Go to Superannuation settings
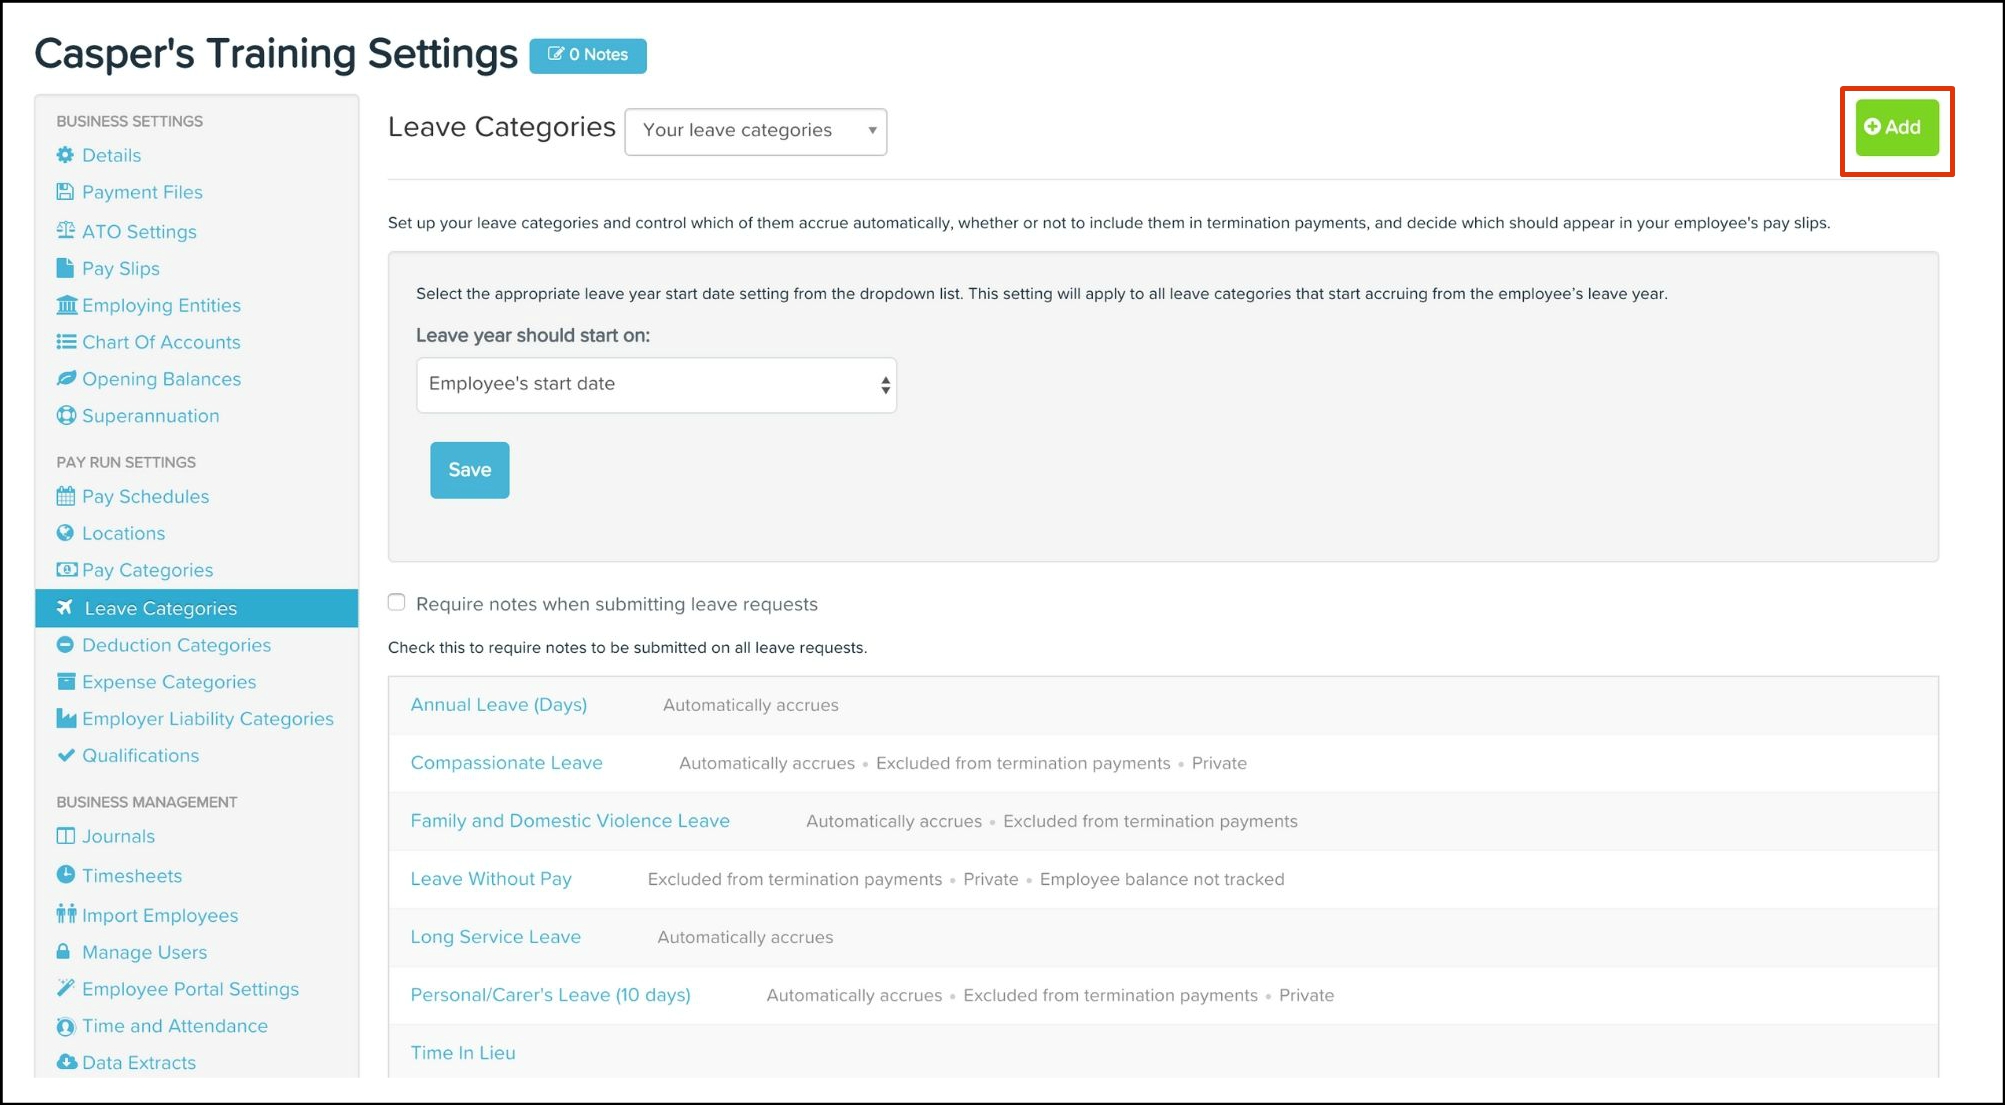The height and width of the screenshot is (1105, 2005). pyautogui.click(x=150, y=416)
